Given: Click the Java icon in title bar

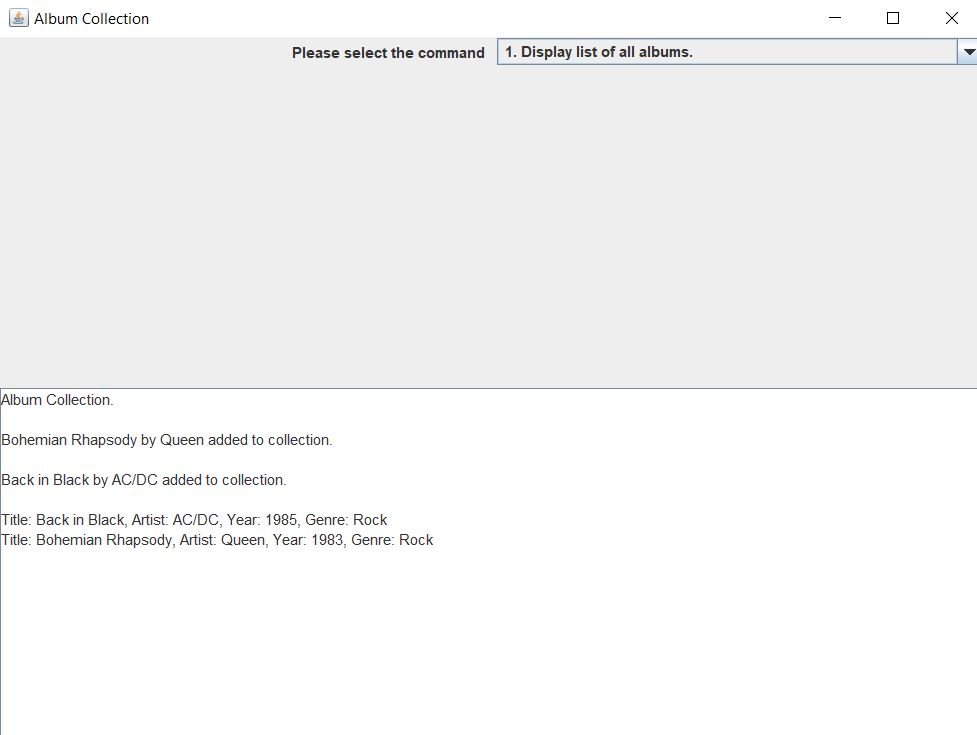Looking at the screenshot, I should point(19,18).
